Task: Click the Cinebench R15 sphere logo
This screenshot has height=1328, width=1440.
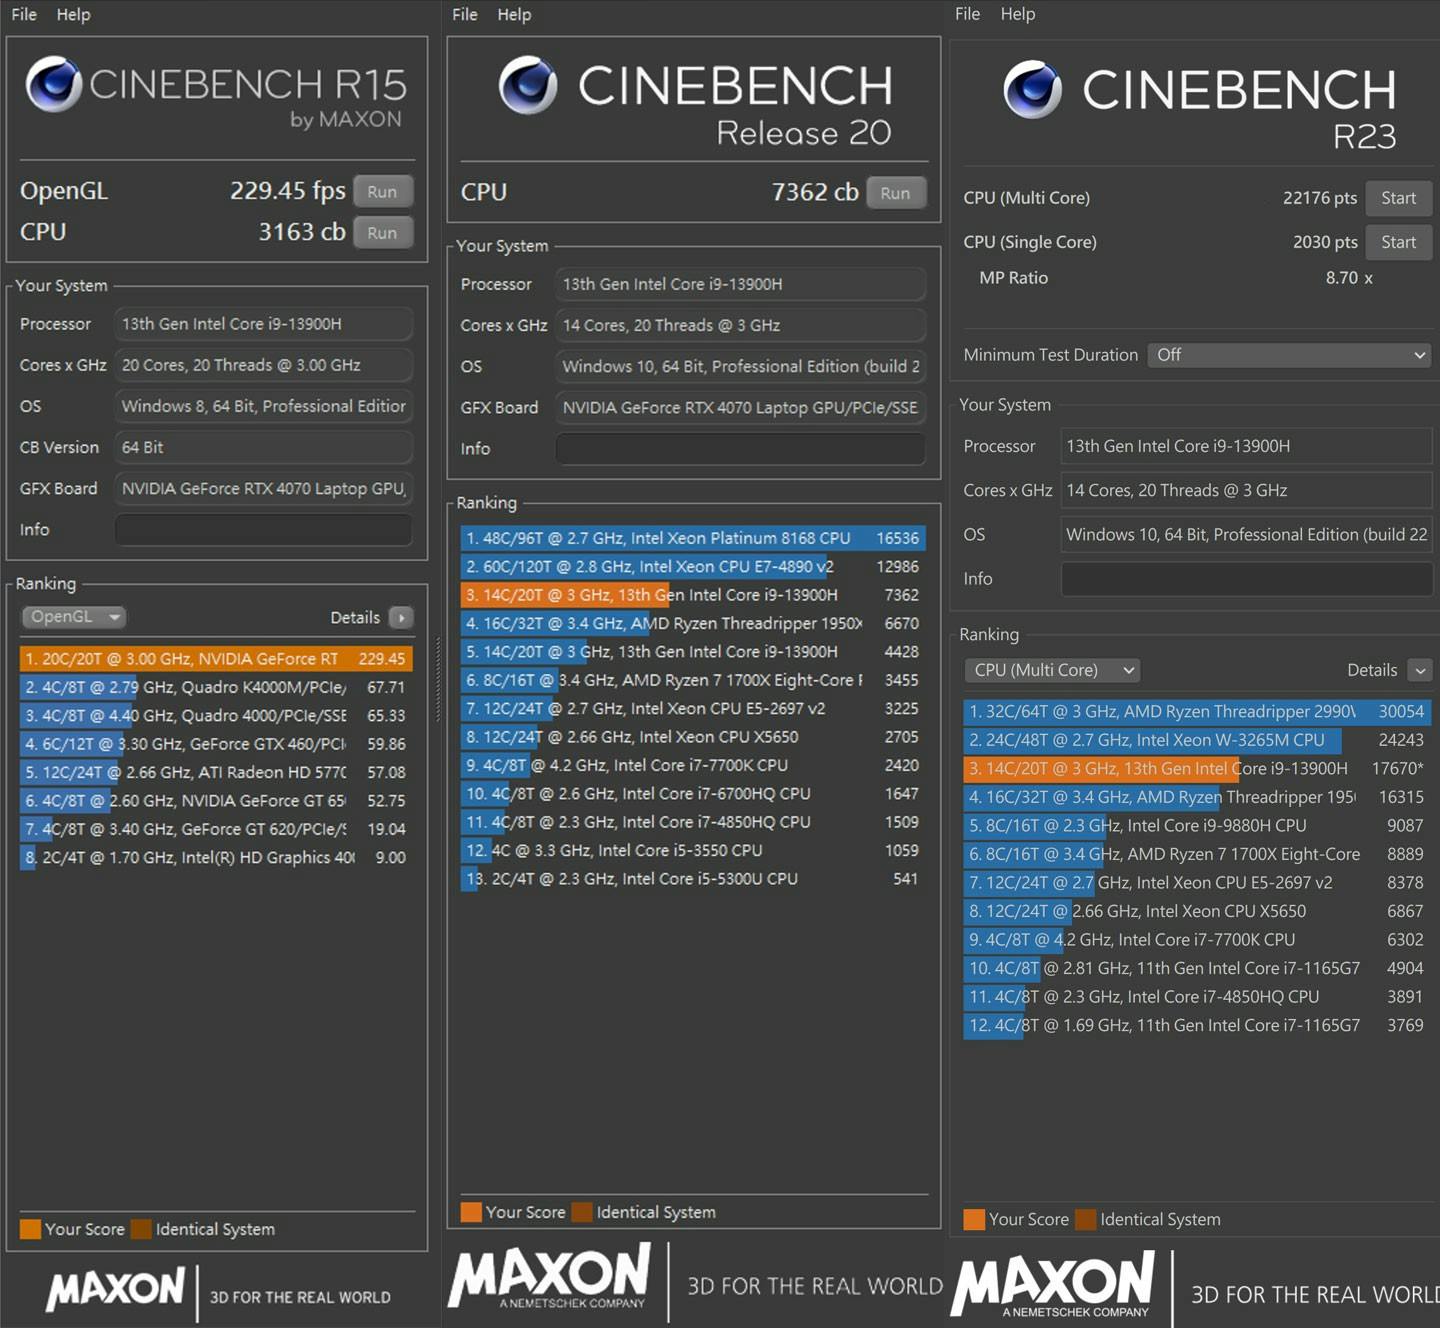Action: pyautogui.click(x=54, y=84)
